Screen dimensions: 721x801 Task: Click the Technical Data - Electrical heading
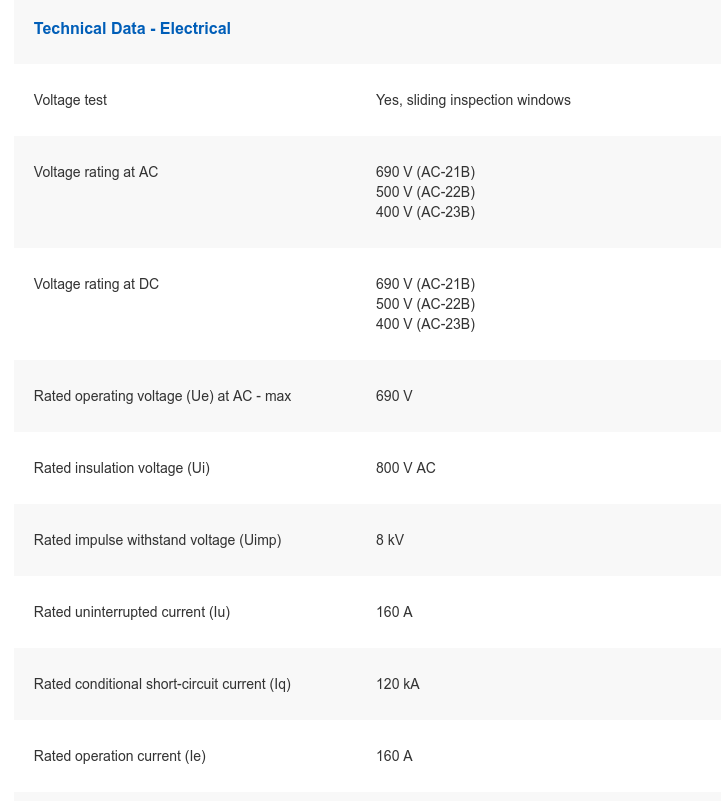pos(132,28)
